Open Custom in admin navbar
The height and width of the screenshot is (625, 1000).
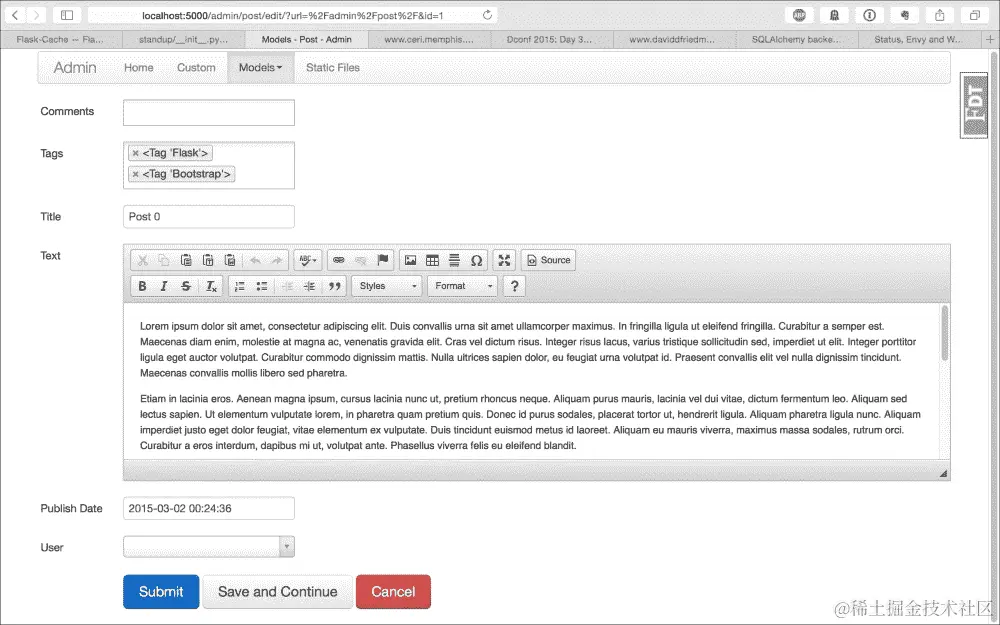click(196, 68)
